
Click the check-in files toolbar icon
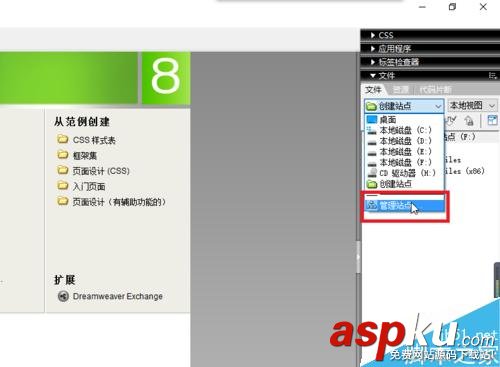point(452,120)
